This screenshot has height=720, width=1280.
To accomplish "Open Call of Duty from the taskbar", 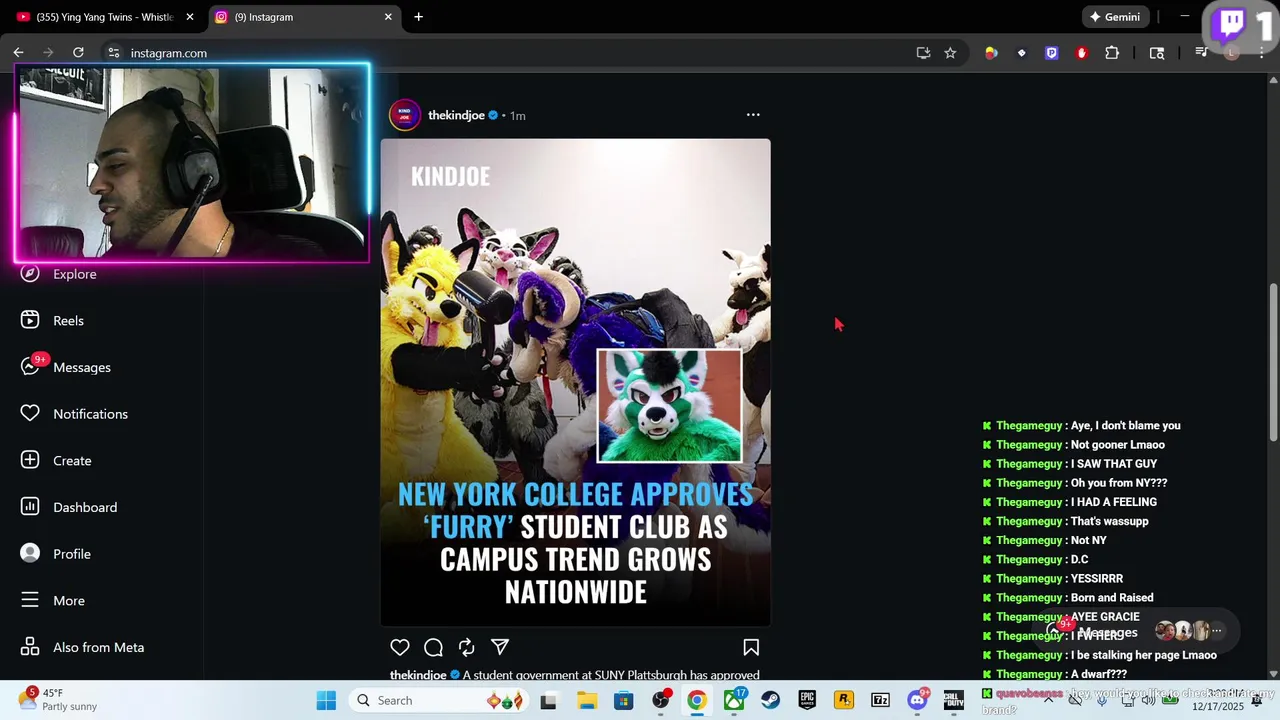I will tap(953, 700).
